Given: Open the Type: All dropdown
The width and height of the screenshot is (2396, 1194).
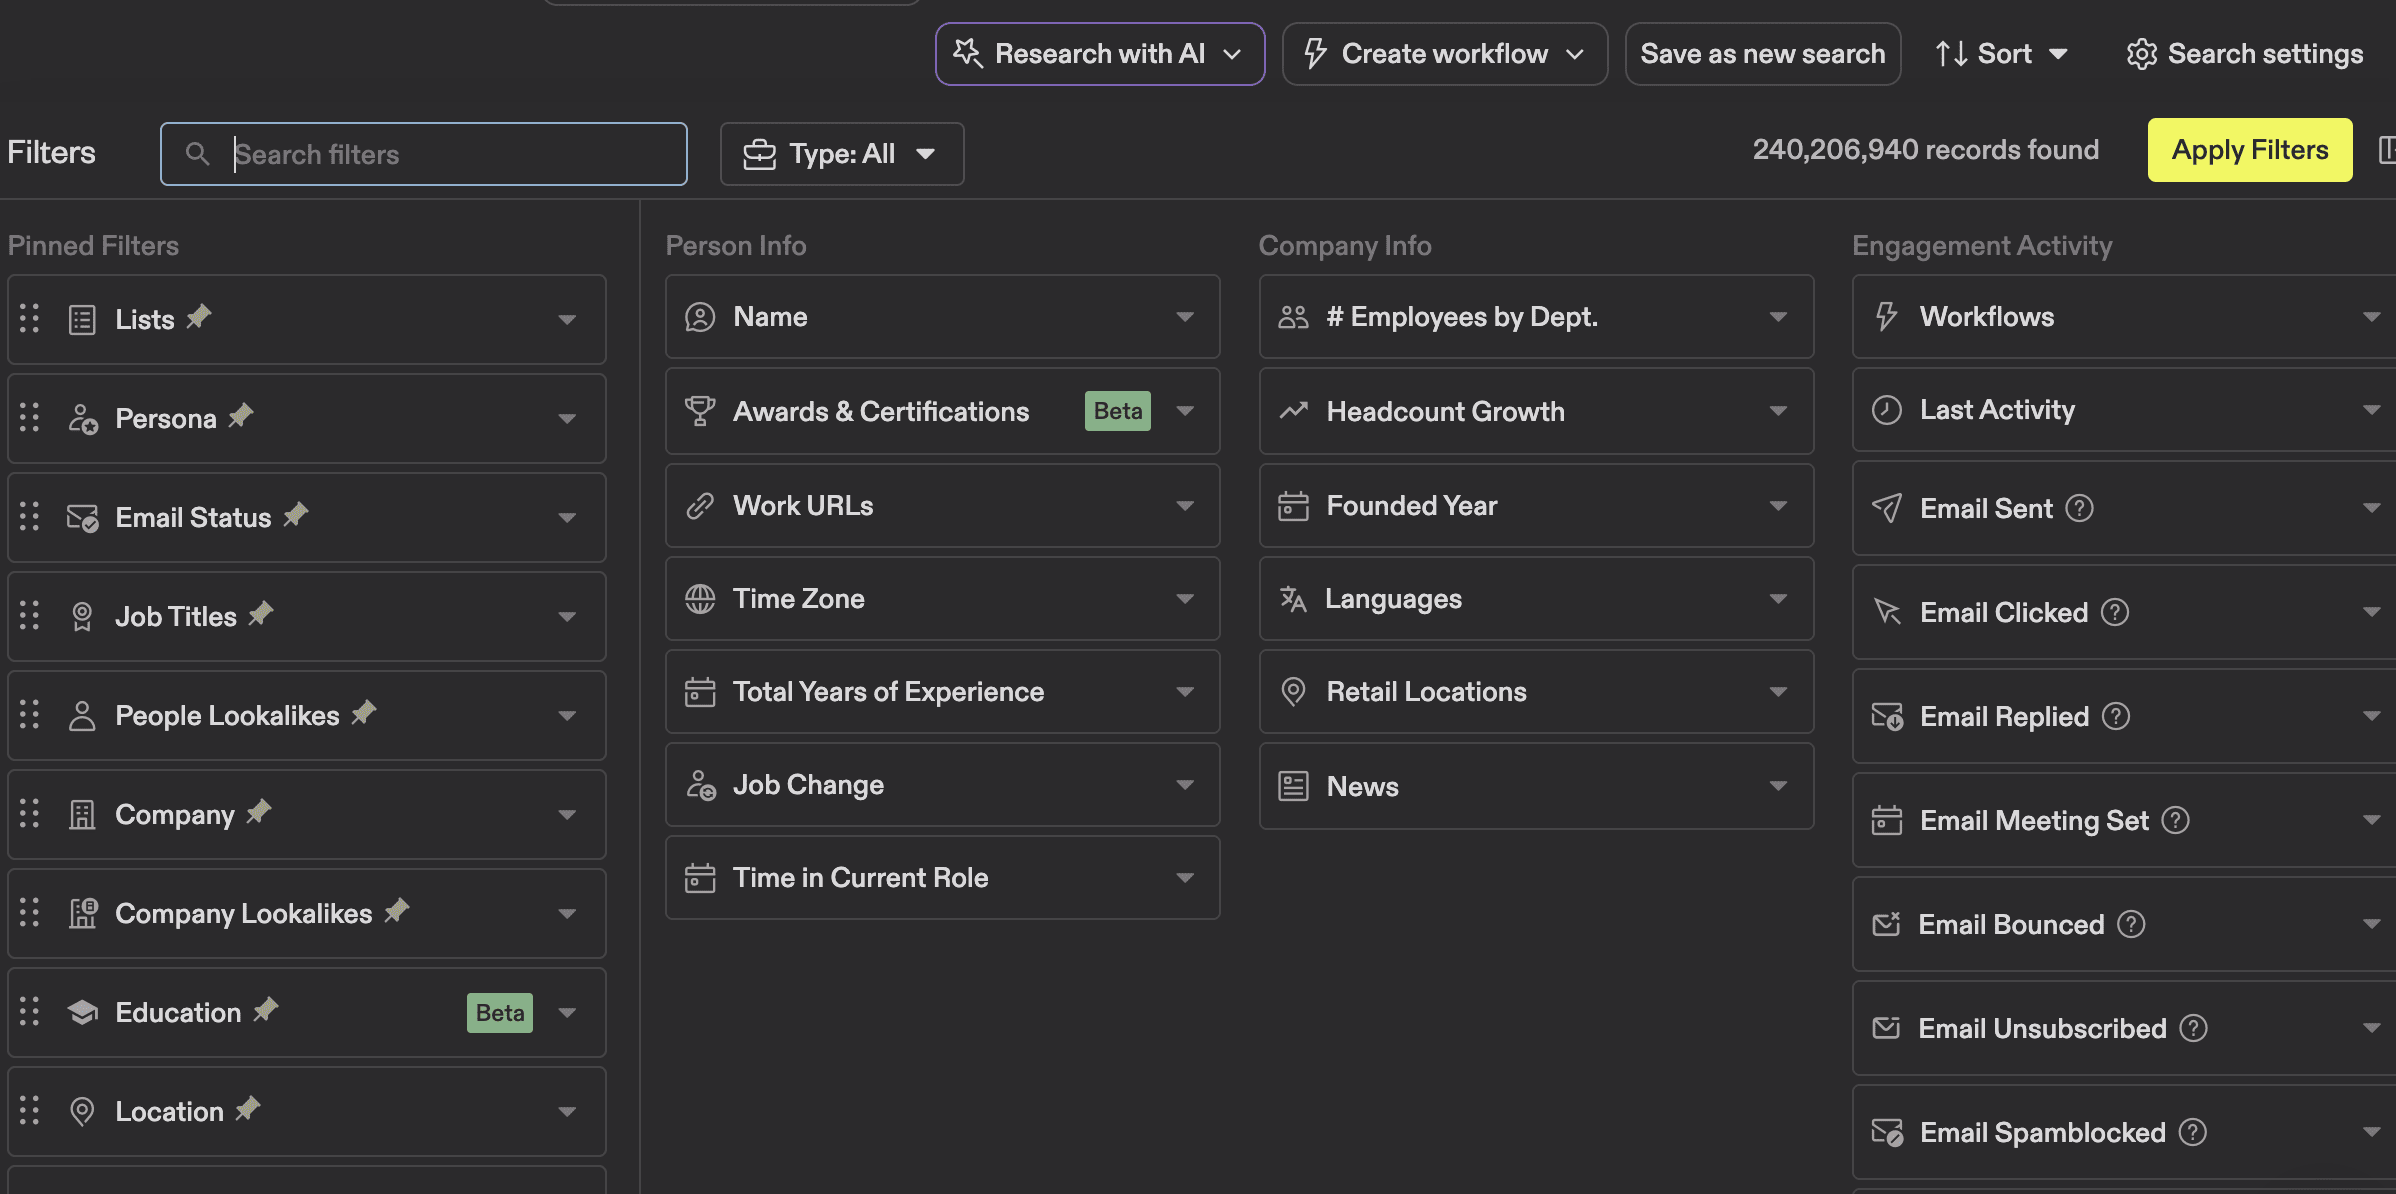Looking at the screenshot, I should point(841,154).
